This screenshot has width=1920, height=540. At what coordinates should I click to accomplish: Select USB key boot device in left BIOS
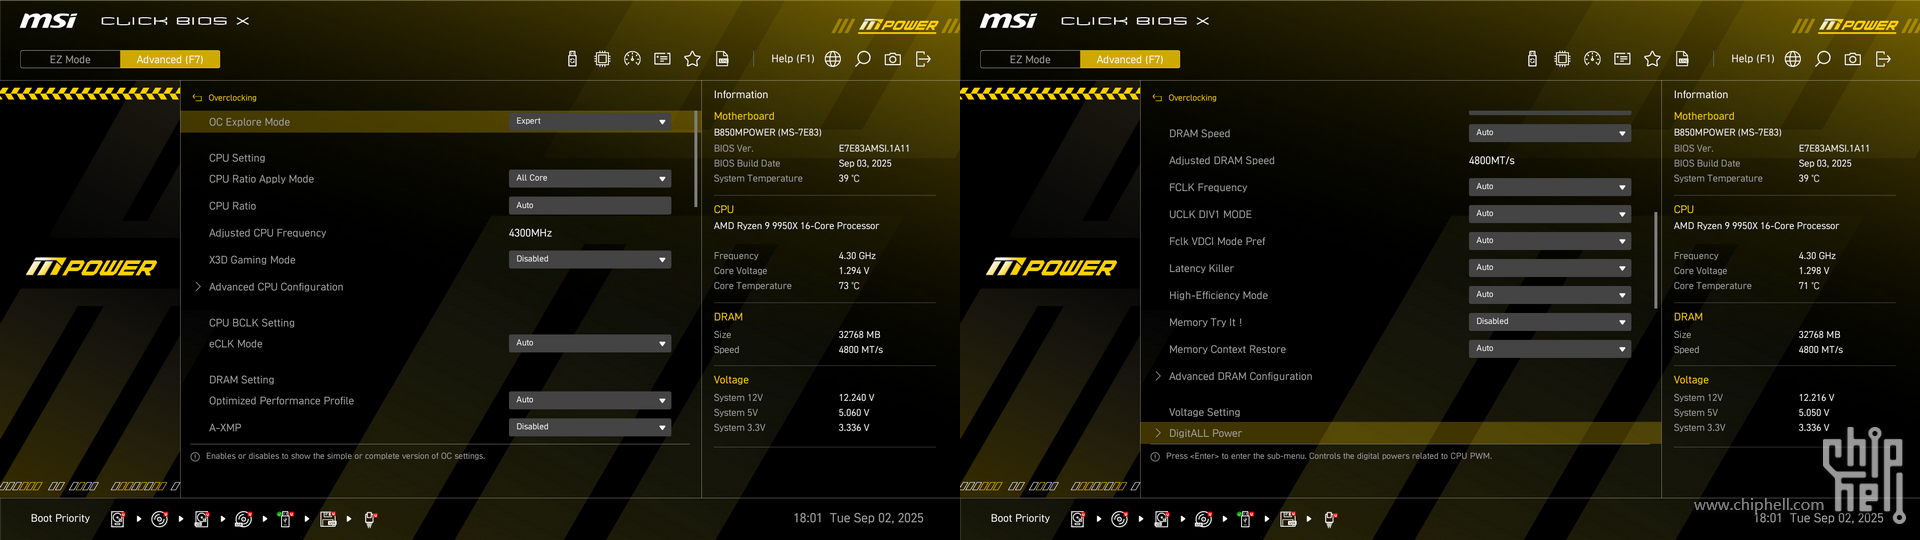(x=285, y=519)
